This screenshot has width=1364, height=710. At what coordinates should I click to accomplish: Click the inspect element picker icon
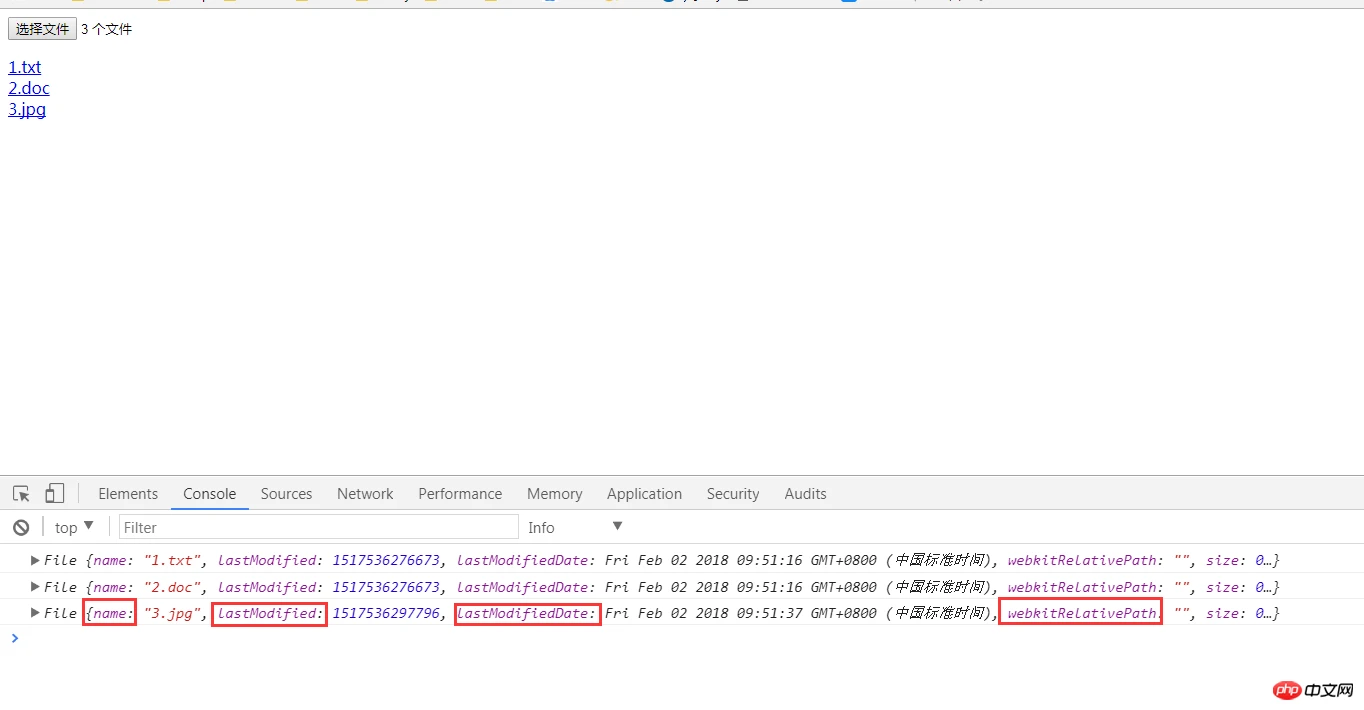(21, 493)
